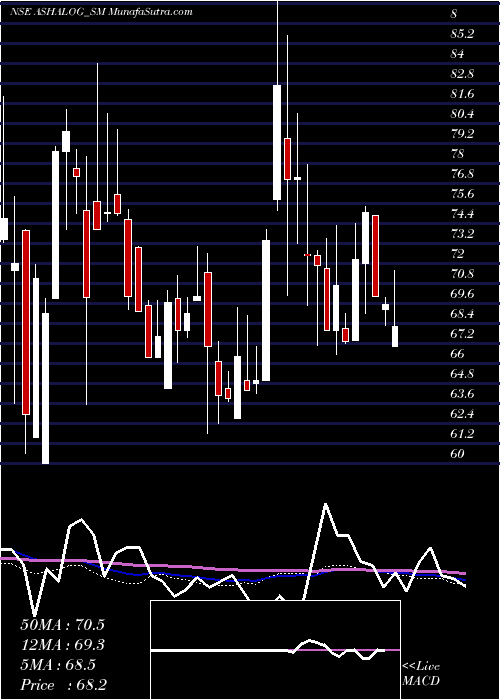
Task: Click the 70.8 price axis label
Action: [462, 274]
